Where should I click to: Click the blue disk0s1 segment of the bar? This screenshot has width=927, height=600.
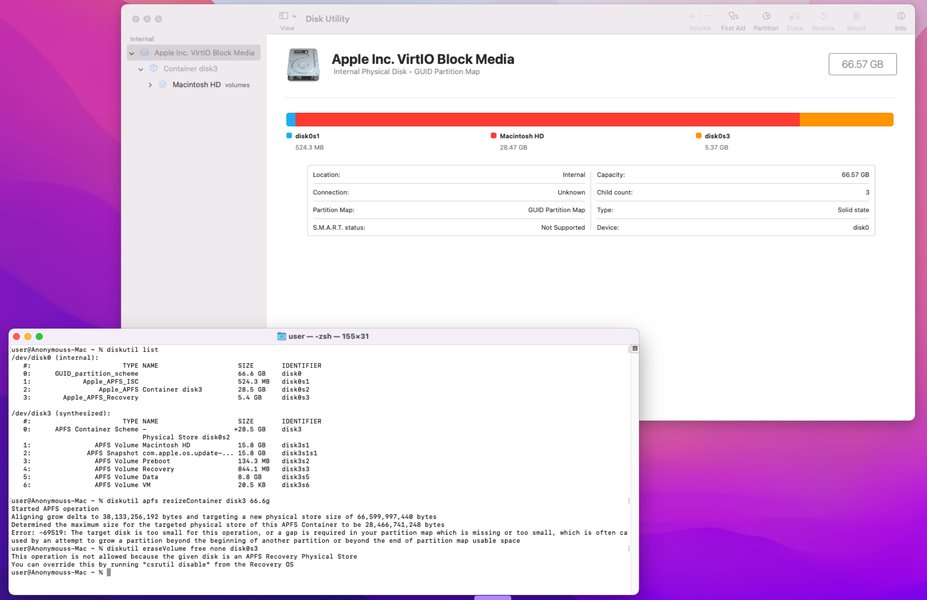coord(291,119)
